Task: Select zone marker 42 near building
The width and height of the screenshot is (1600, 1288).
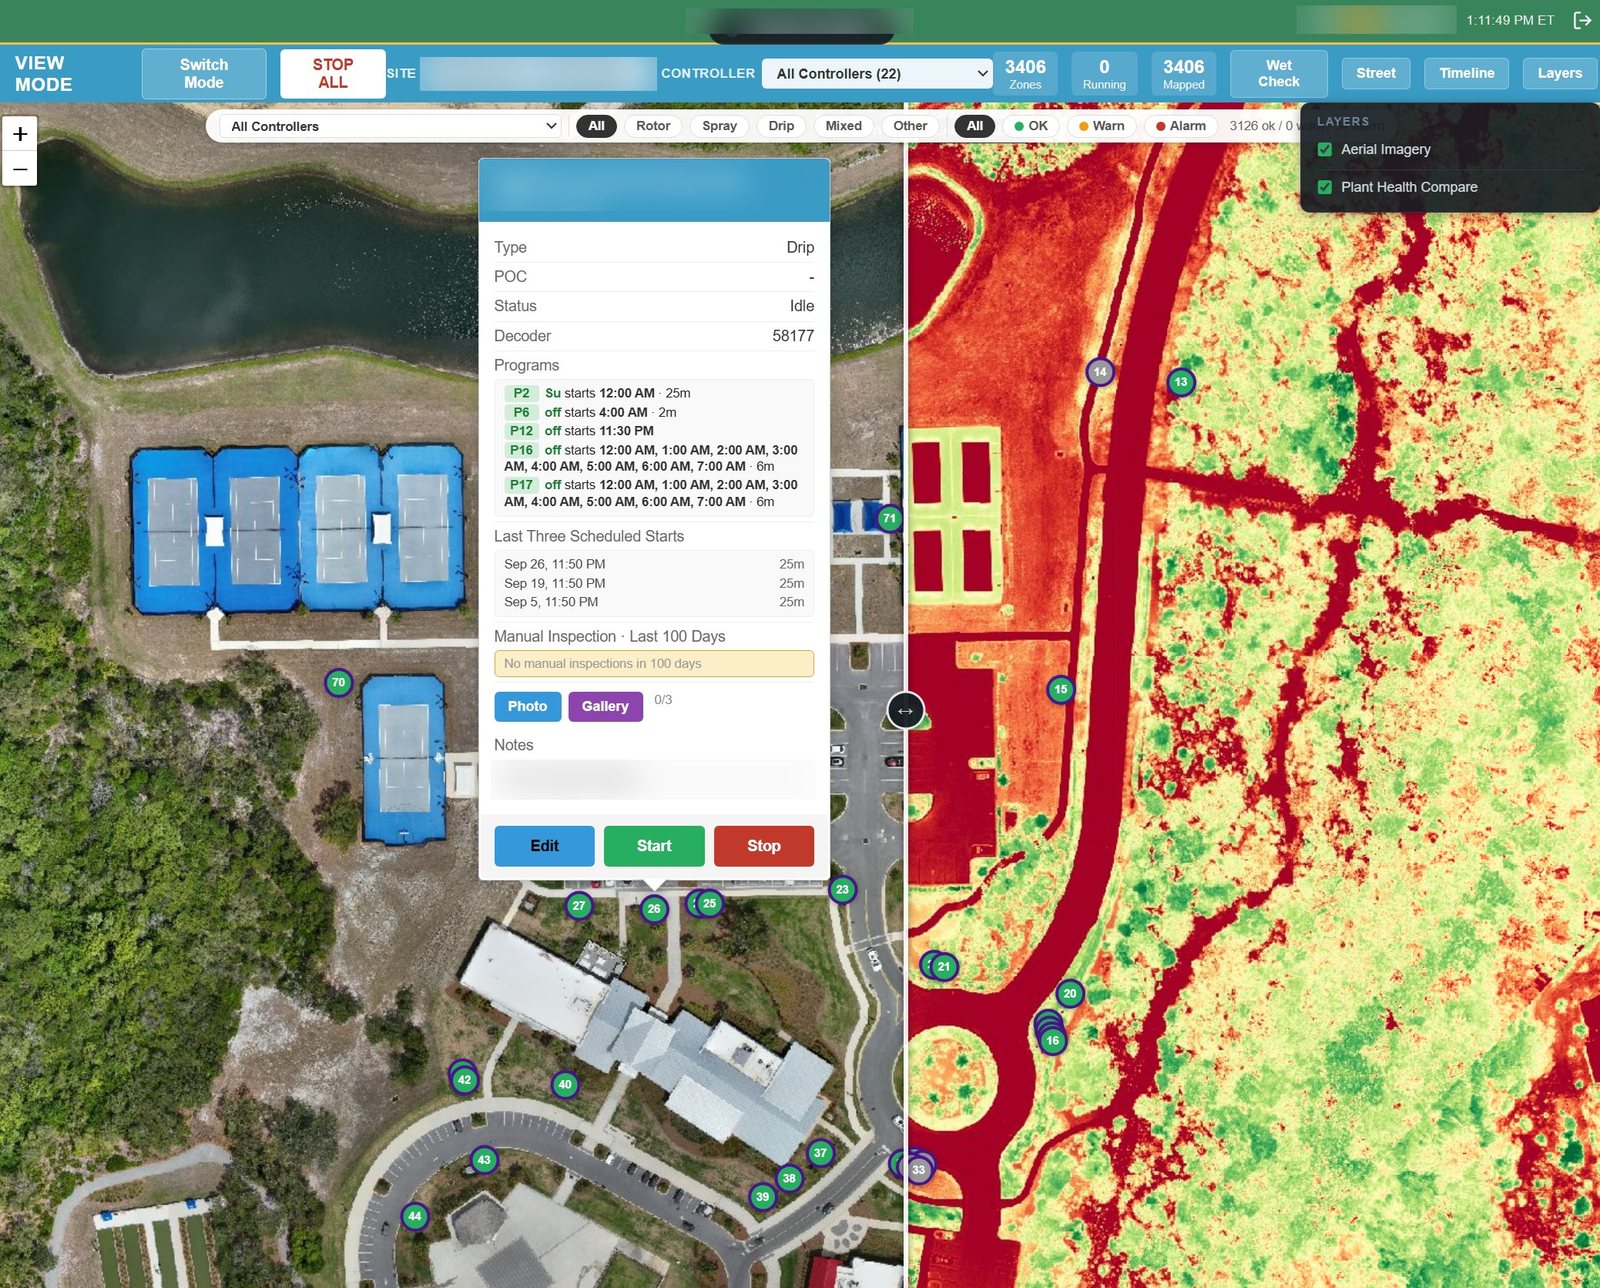Action: click(x=464, y=1080)
